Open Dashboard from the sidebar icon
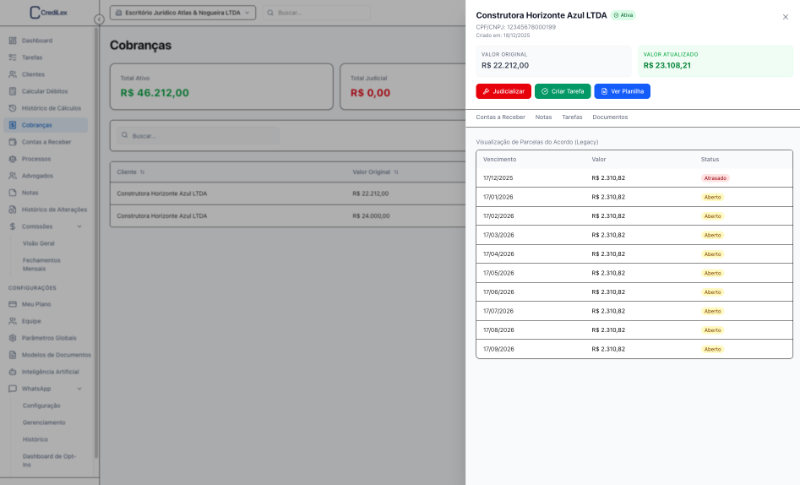 point(12,40)
